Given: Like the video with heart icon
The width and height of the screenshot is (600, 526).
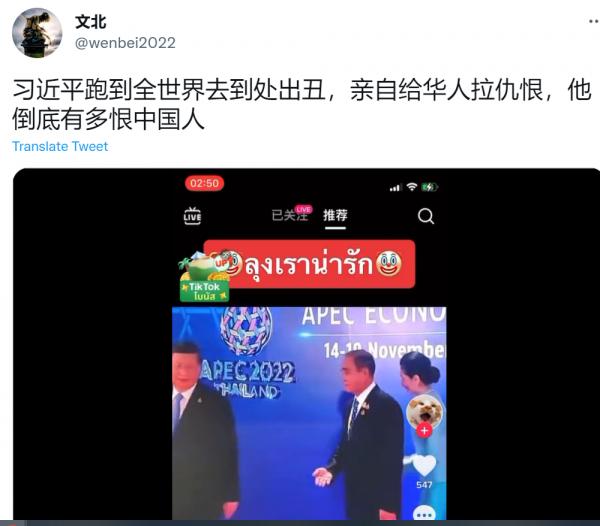Looking at the screenshot, I should (x=424, y=466).
